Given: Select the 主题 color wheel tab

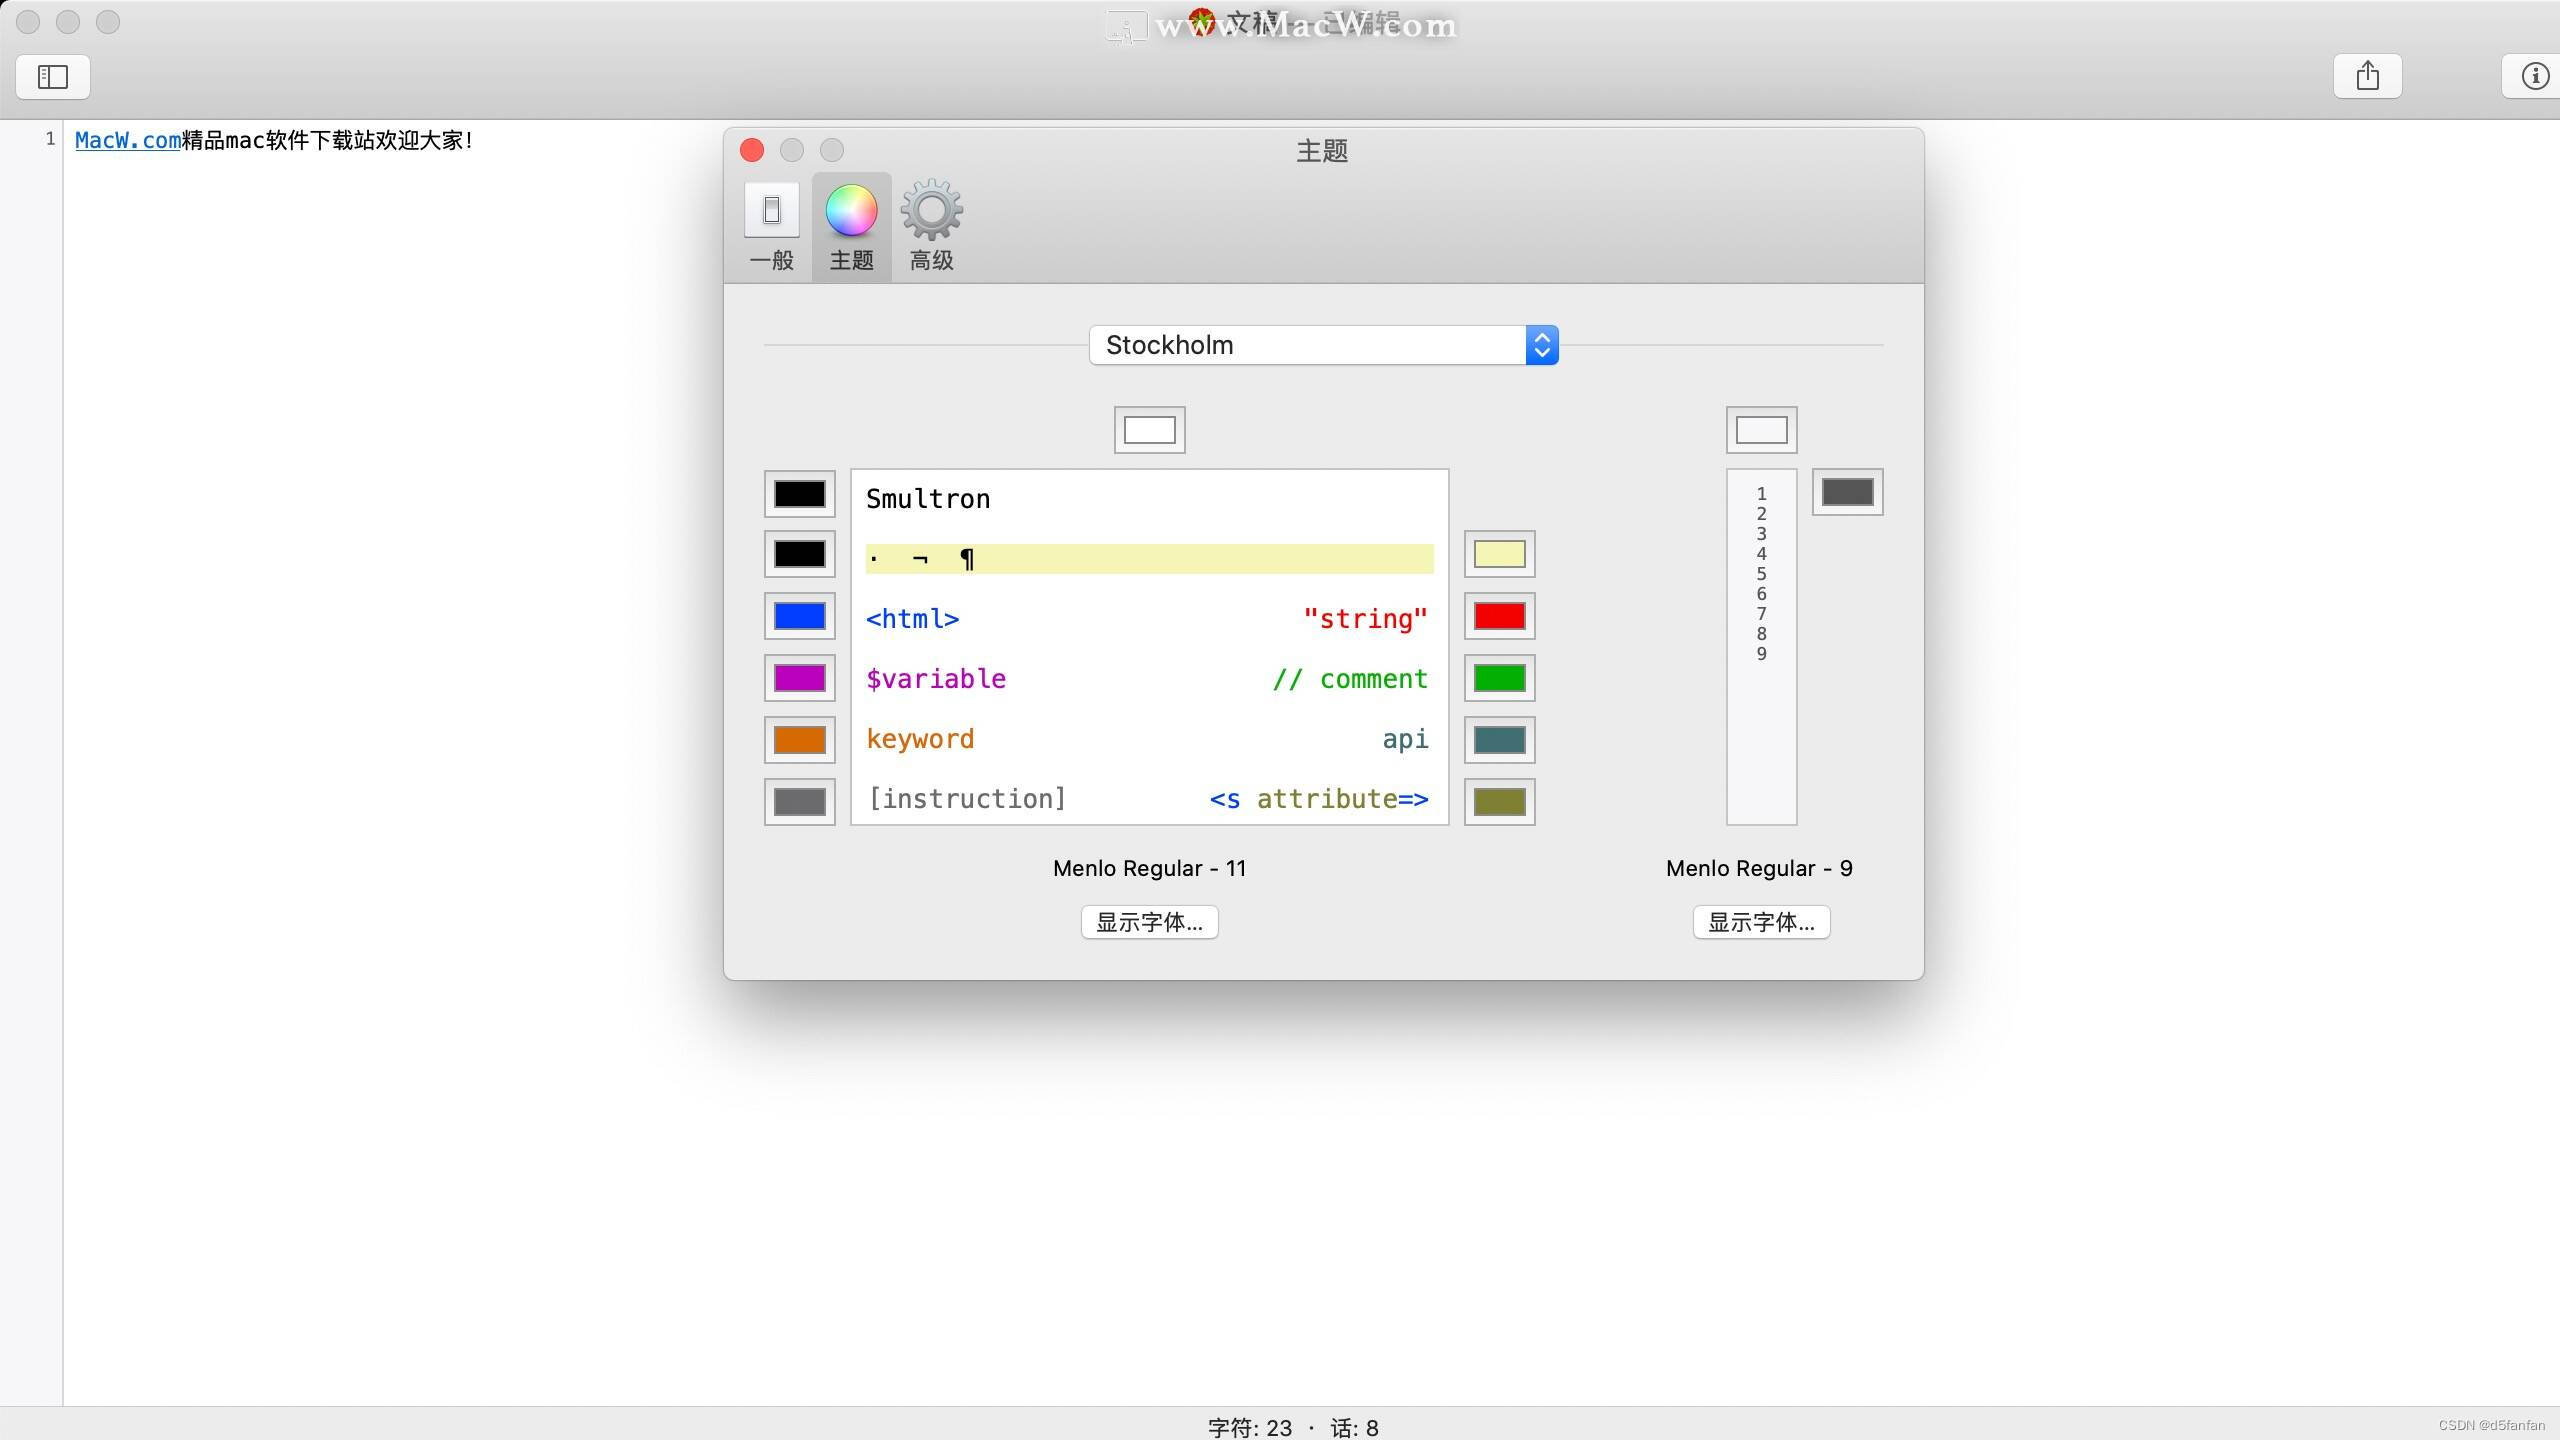Looking at the screenshot, I should click(x=851, y=227).
